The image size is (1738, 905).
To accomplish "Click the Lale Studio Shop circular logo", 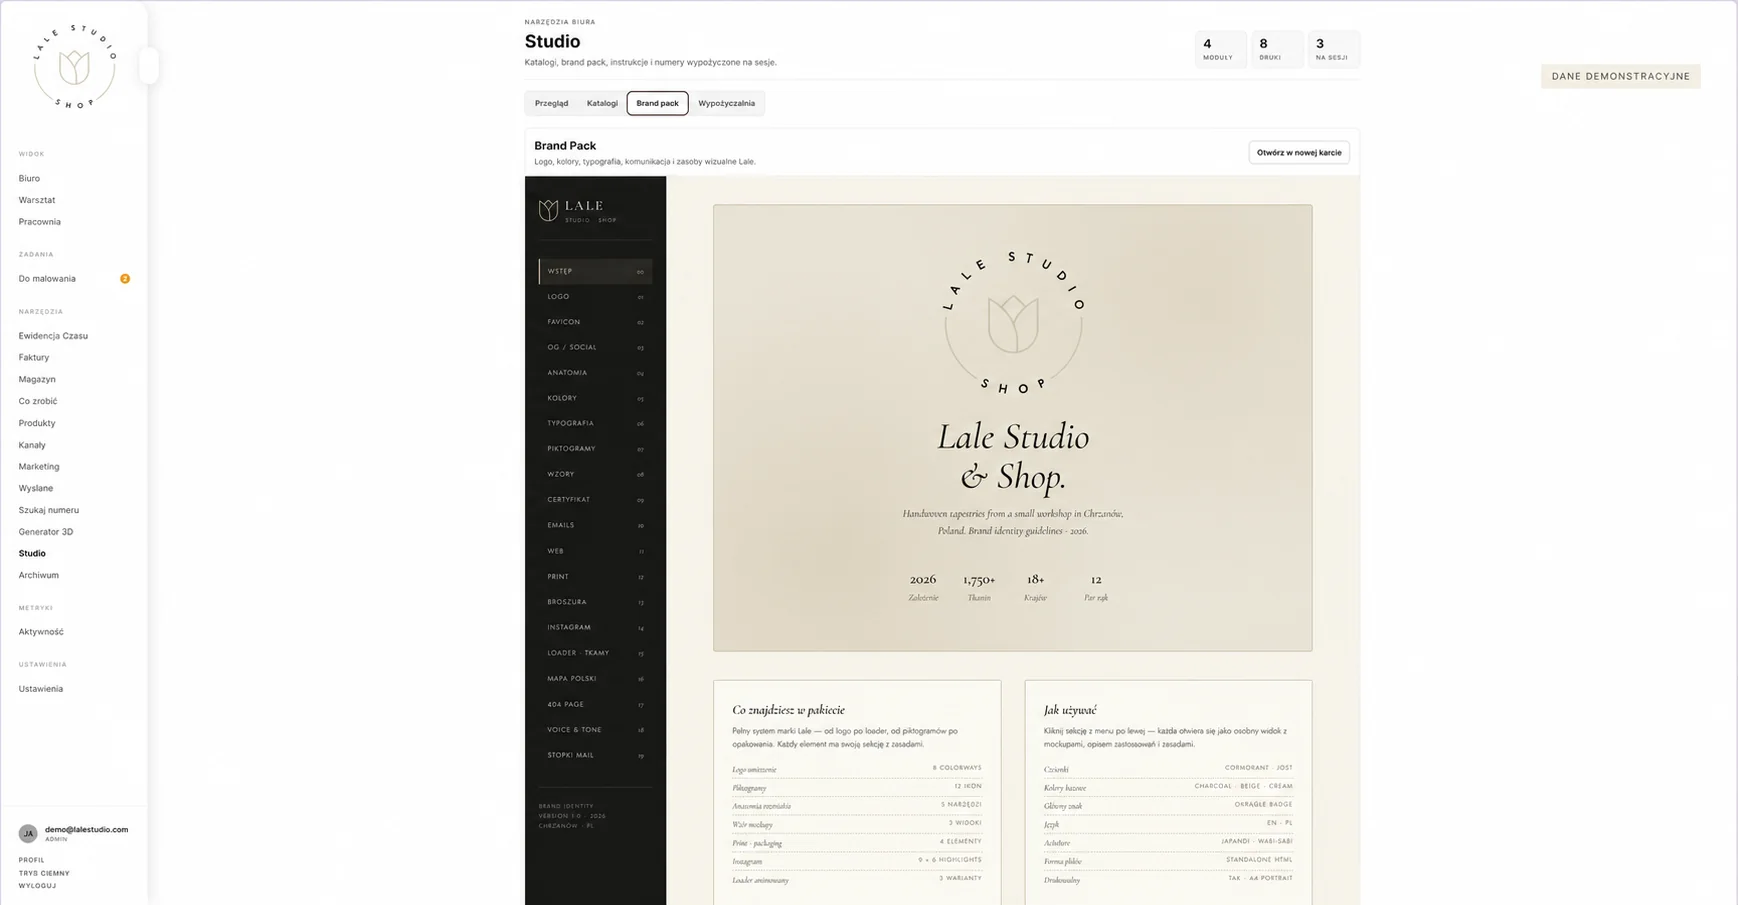I will [74, 66].
